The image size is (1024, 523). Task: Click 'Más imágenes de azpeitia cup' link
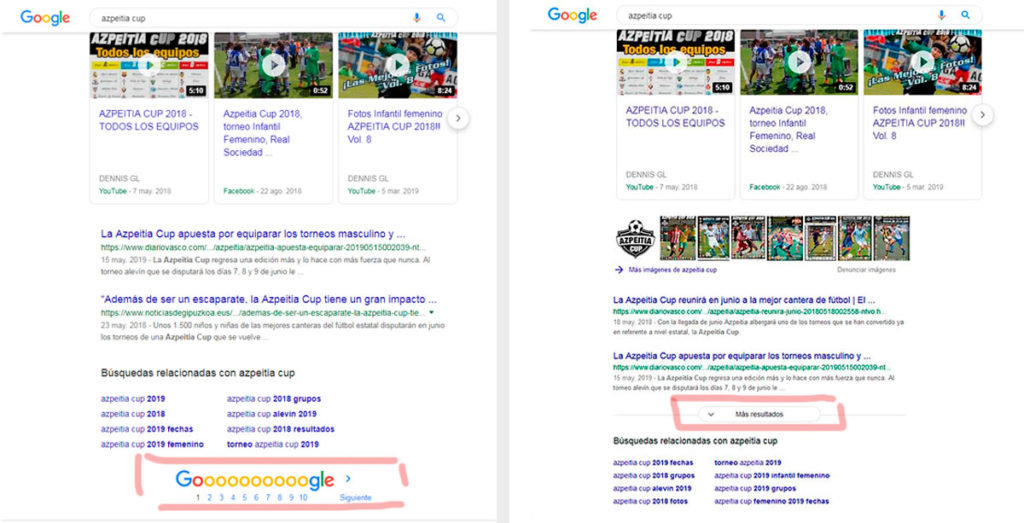tap(672, 269)
